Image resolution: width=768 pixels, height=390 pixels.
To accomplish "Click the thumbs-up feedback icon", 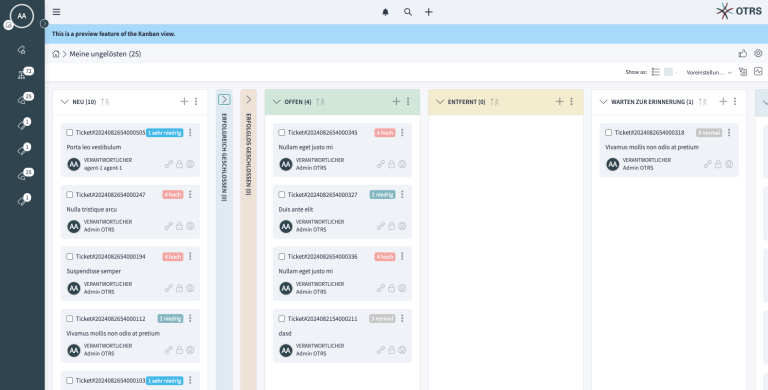I will tap(743, 53).
